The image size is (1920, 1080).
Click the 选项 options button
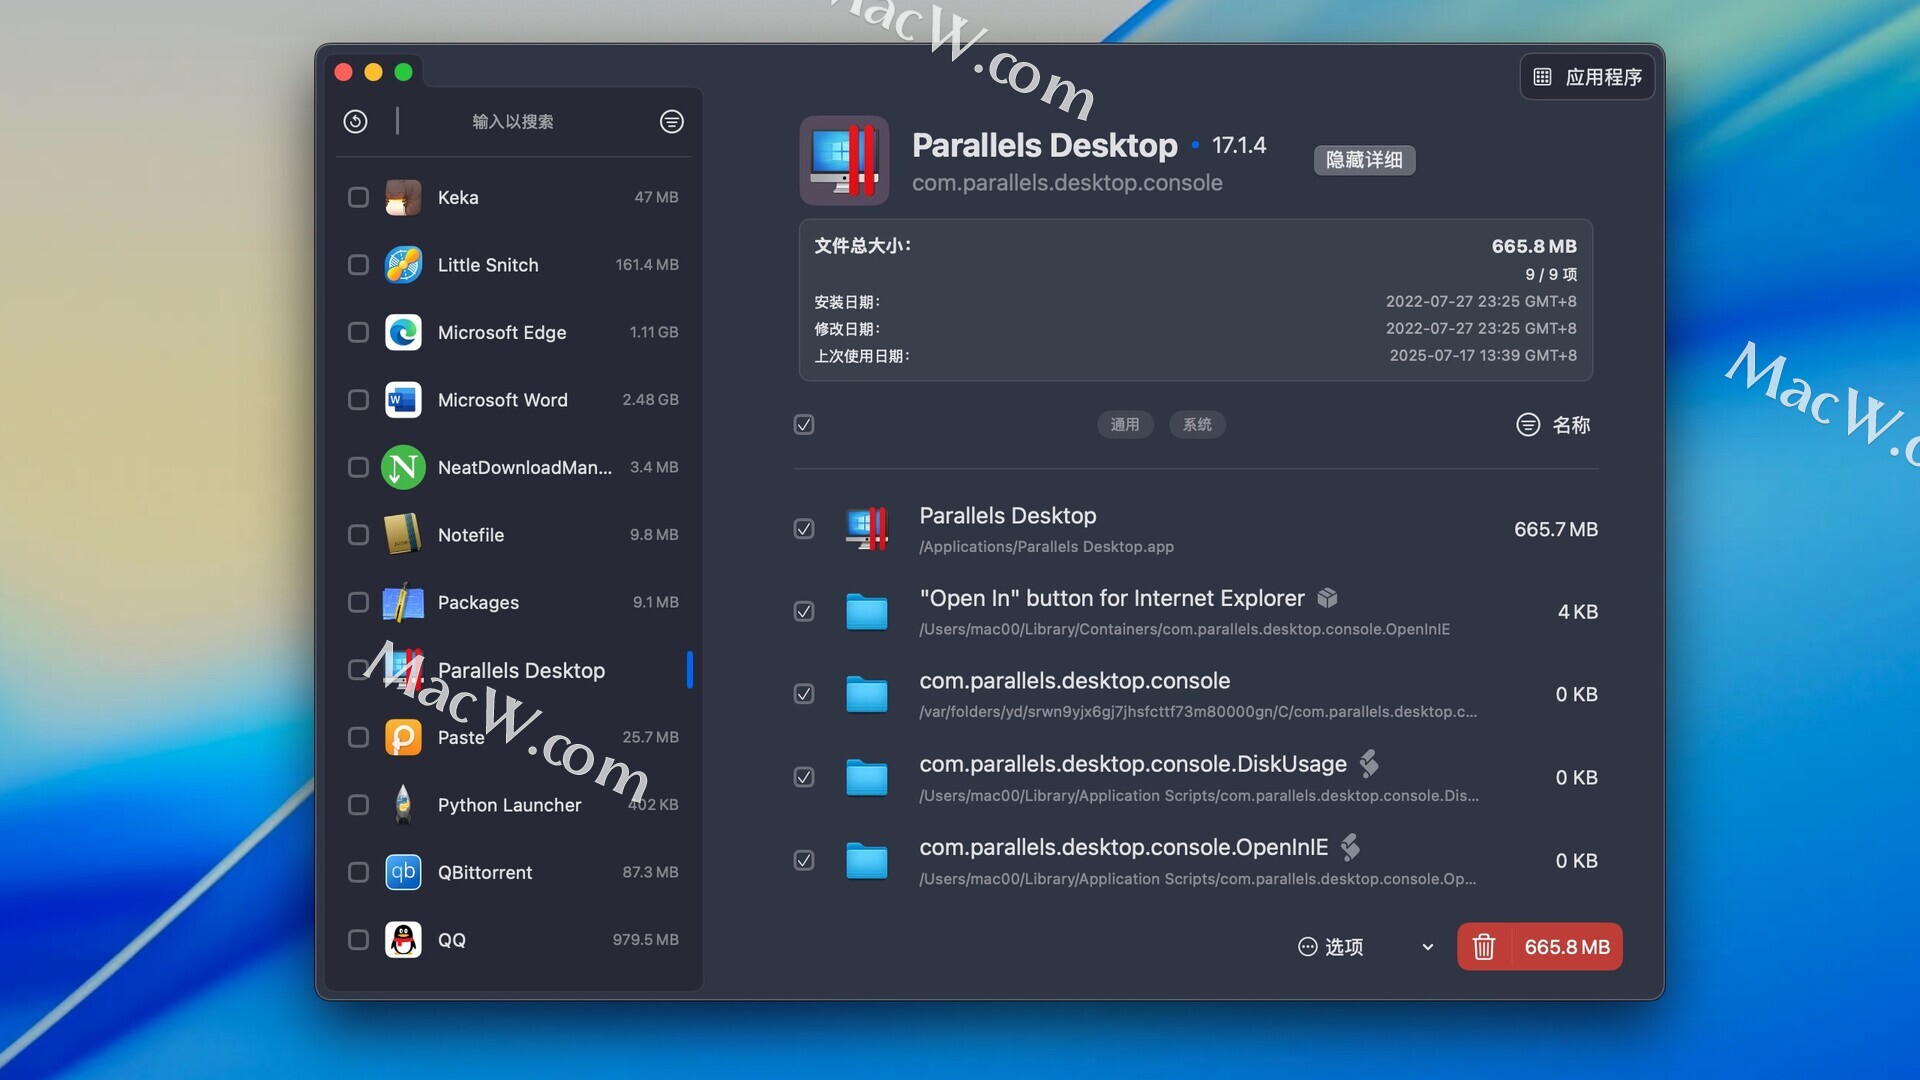coord(1331,947)
